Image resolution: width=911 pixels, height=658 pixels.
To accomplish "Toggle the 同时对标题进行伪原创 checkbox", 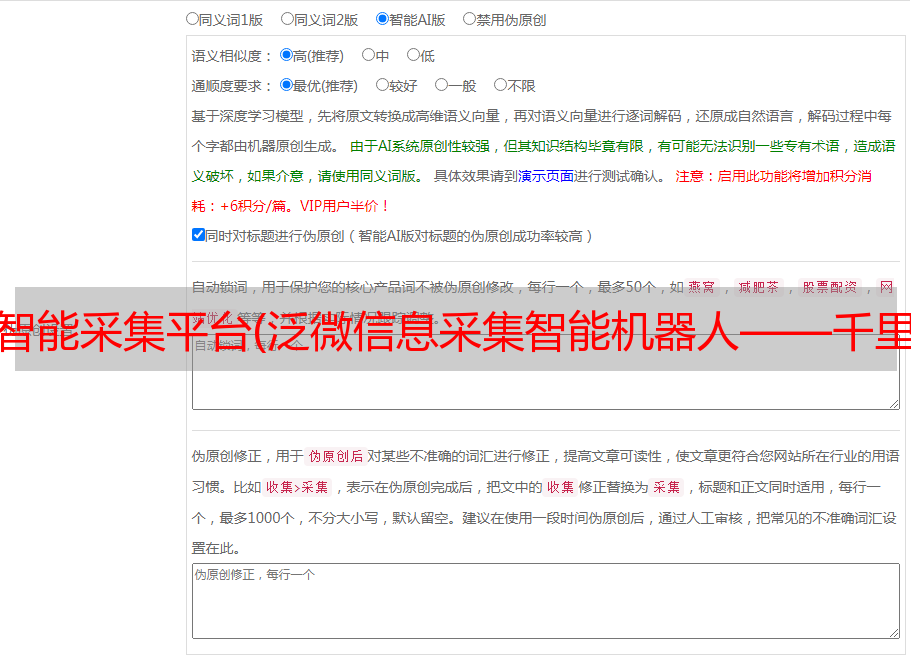I will pos(198,235).
